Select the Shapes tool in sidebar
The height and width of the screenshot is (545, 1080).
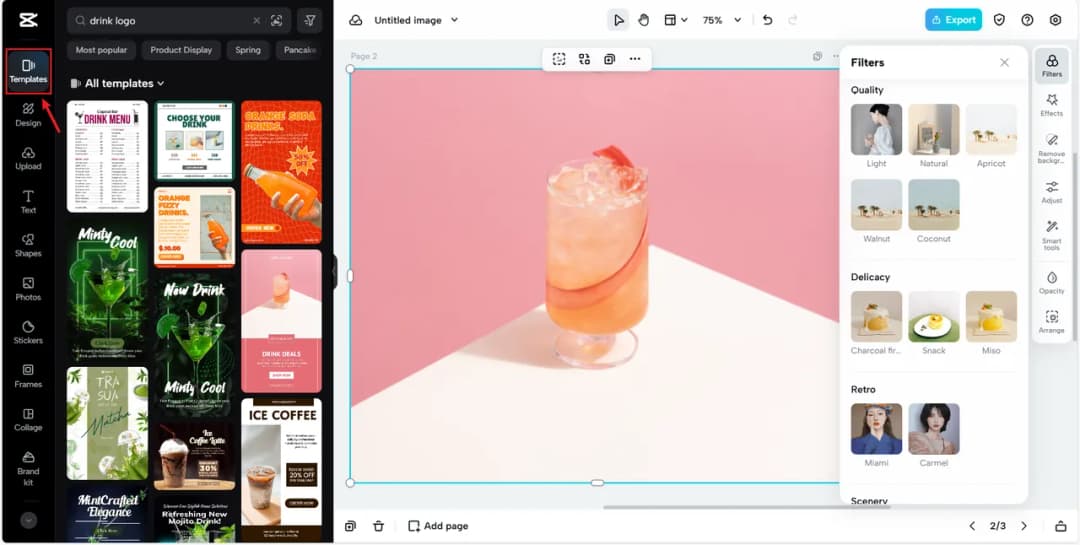[x=28, y=245]
